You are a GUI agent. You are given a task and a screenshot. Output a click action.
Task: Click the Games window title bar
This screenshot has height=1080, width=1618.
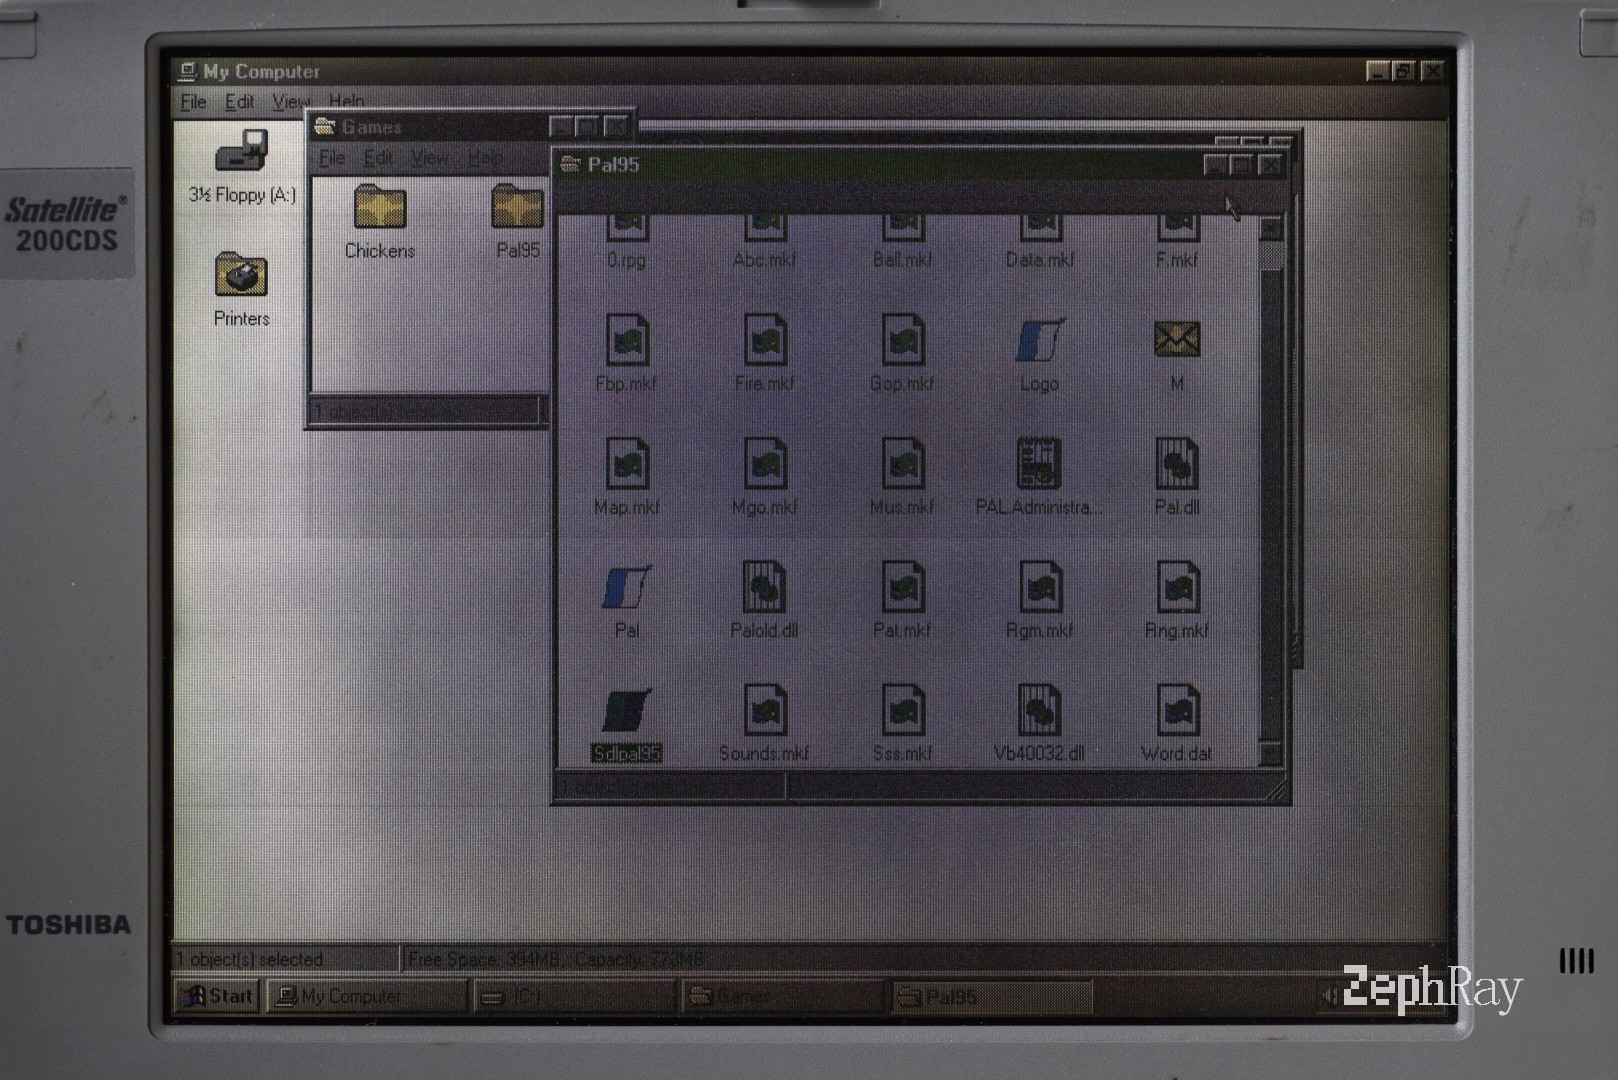(x=430, y=127)
